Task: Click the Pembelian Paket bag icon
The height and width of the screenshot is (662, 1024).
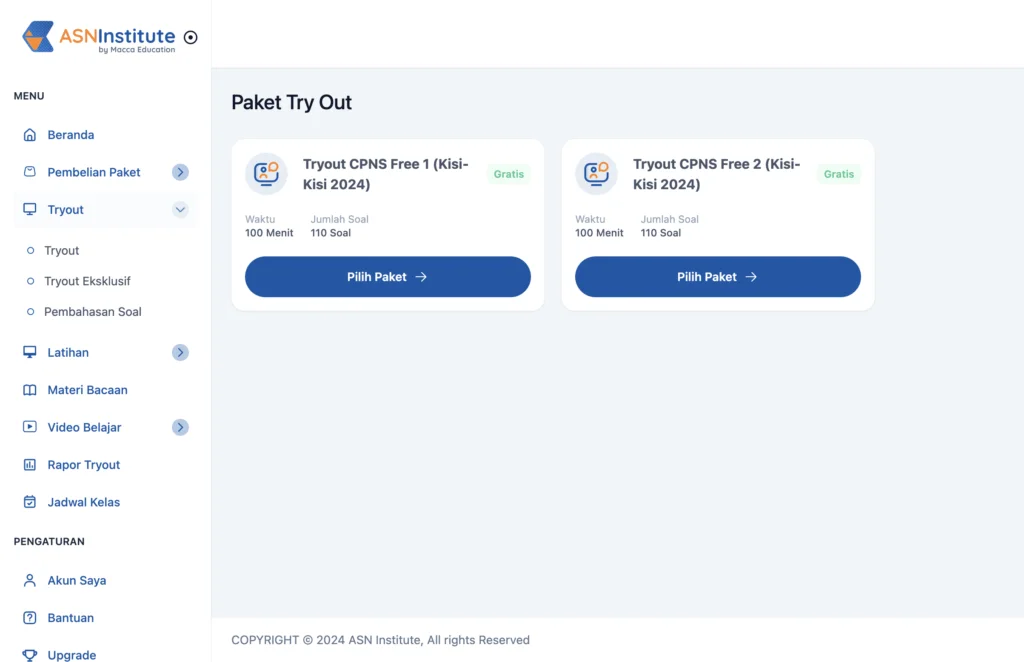Action: [x=29, y=172]
